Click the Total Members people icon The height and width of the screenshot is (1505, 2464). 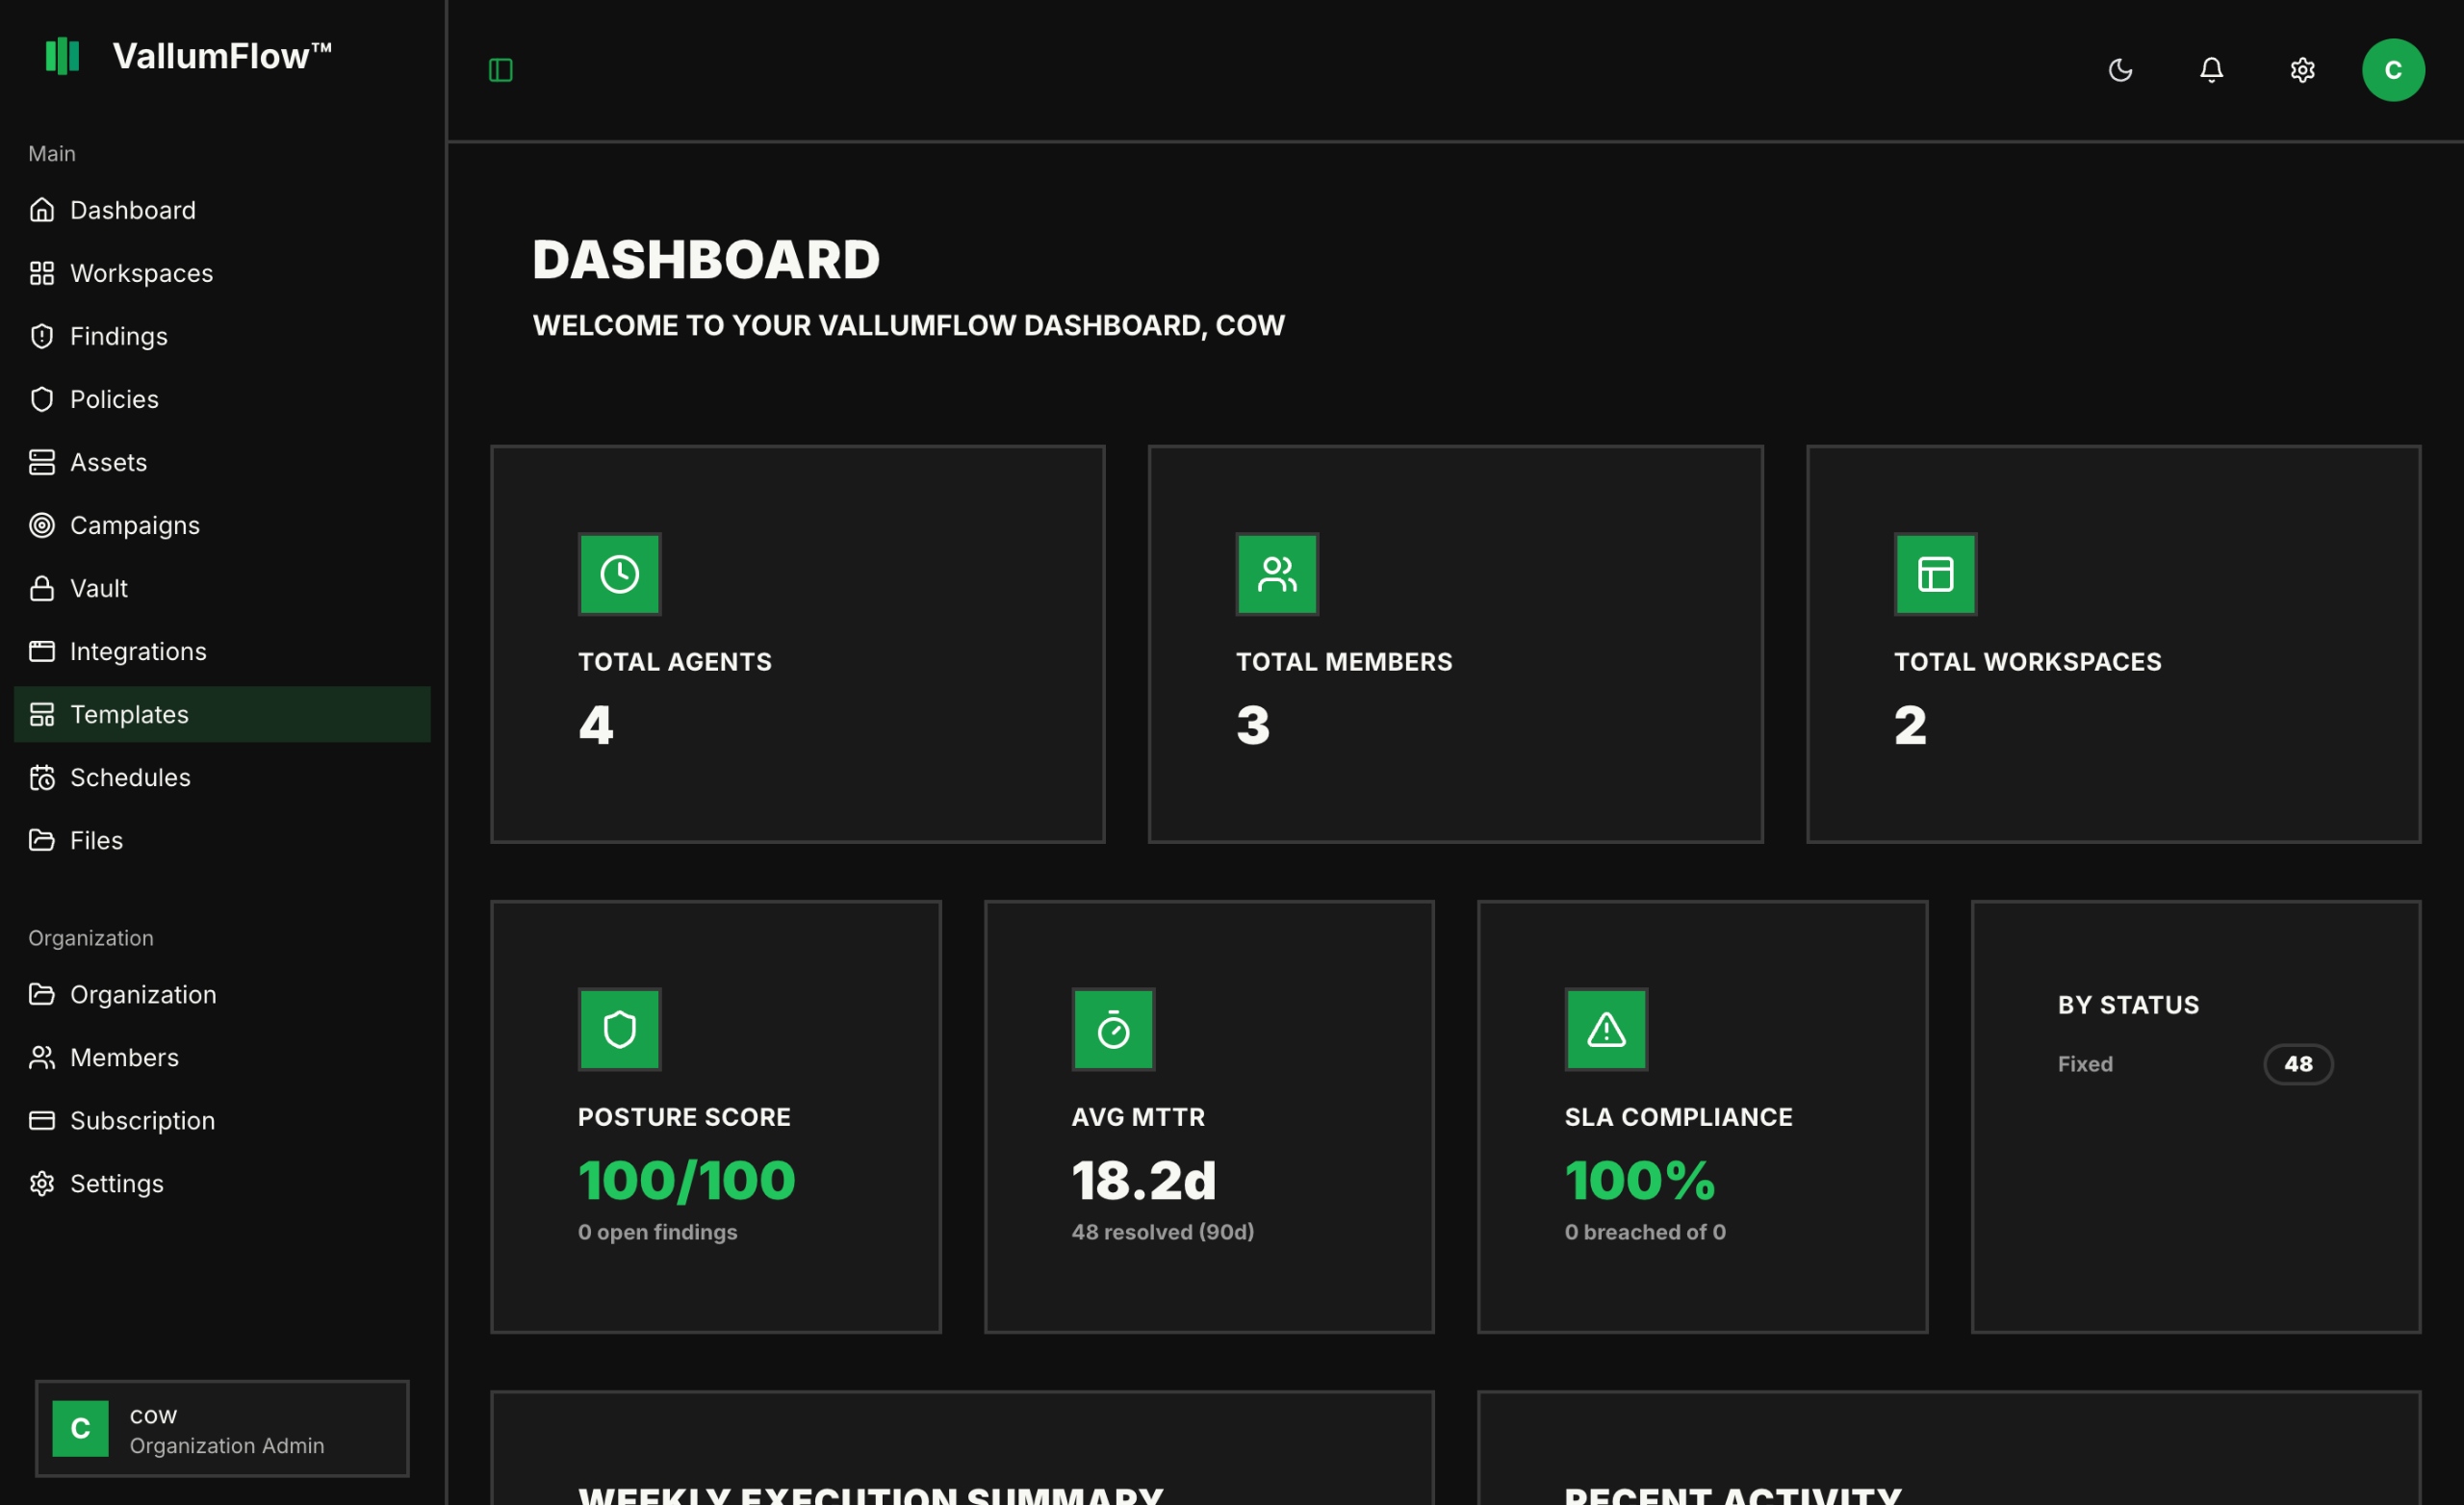1277,574
